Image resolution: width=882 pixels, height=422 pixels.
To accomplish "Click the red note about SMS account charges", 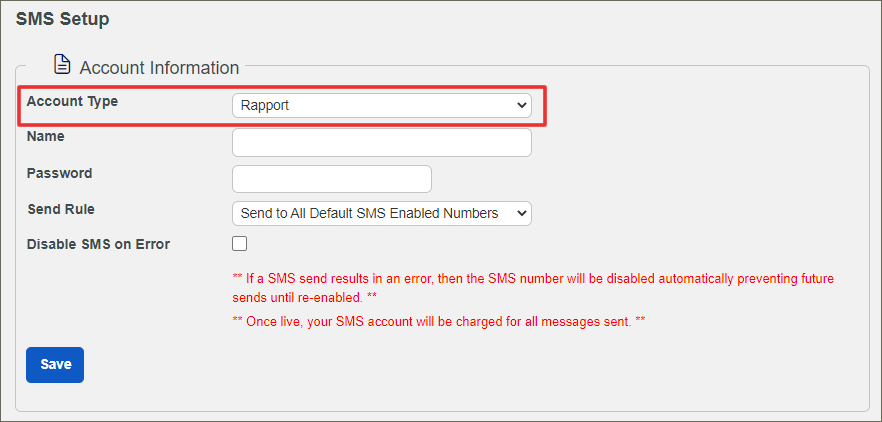I will pos(439,322).
